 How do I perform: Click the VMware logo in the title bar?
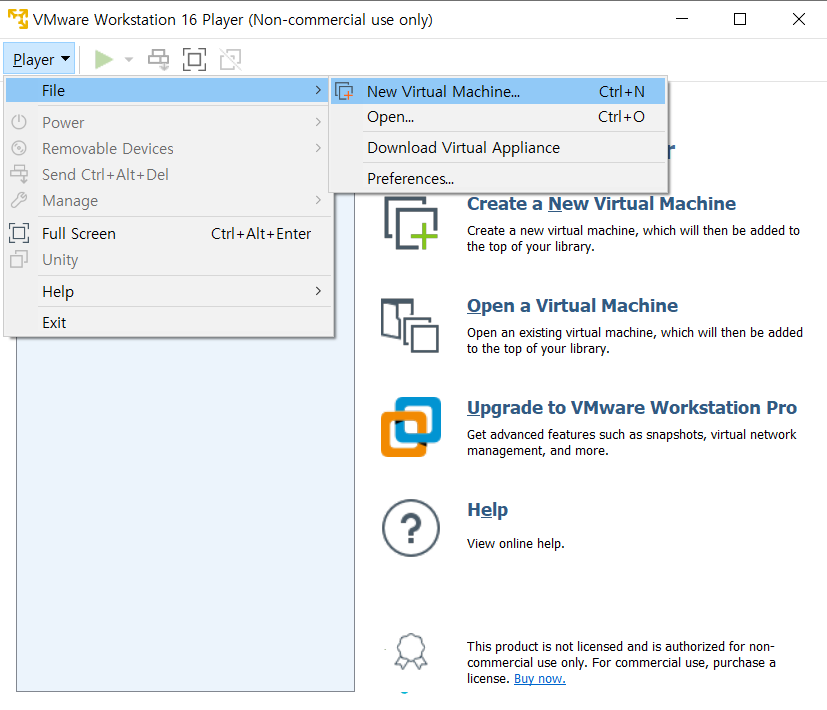18,18
